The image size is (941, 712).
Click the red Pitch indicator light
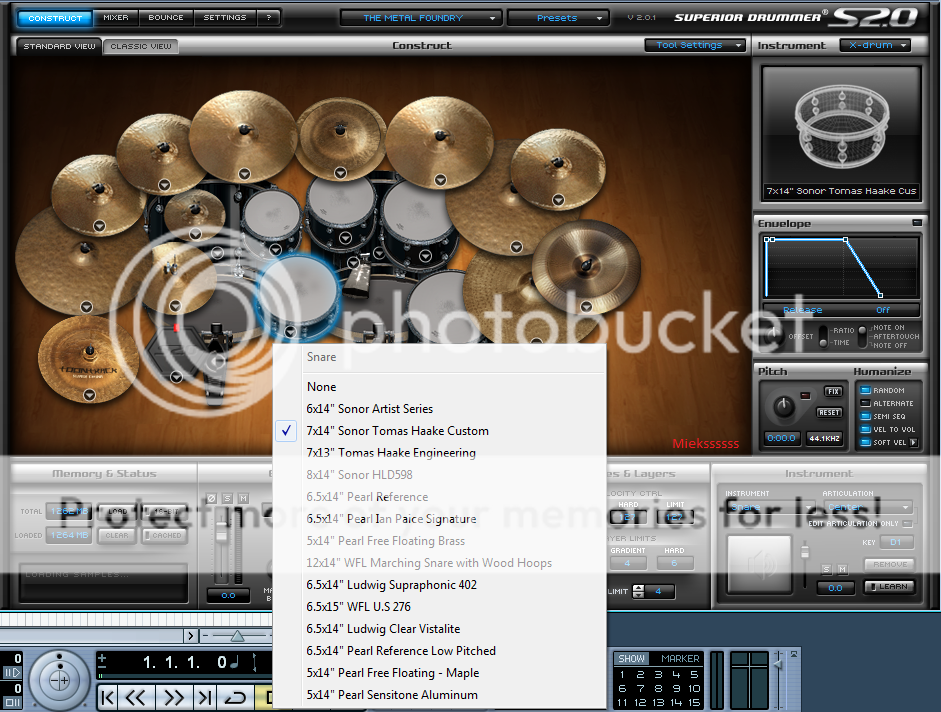(805, 396)
